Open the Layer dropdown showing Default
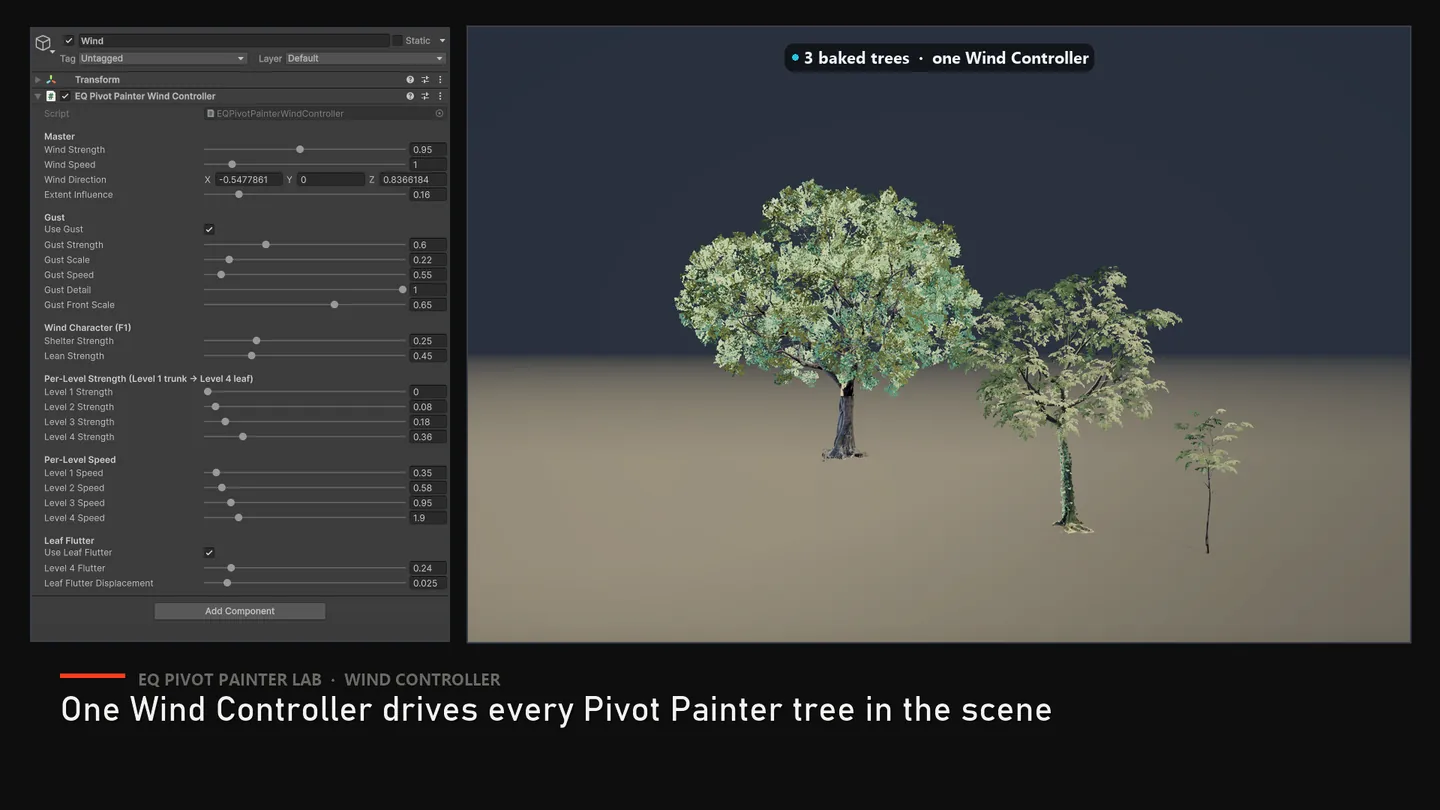 coord(365,59)
